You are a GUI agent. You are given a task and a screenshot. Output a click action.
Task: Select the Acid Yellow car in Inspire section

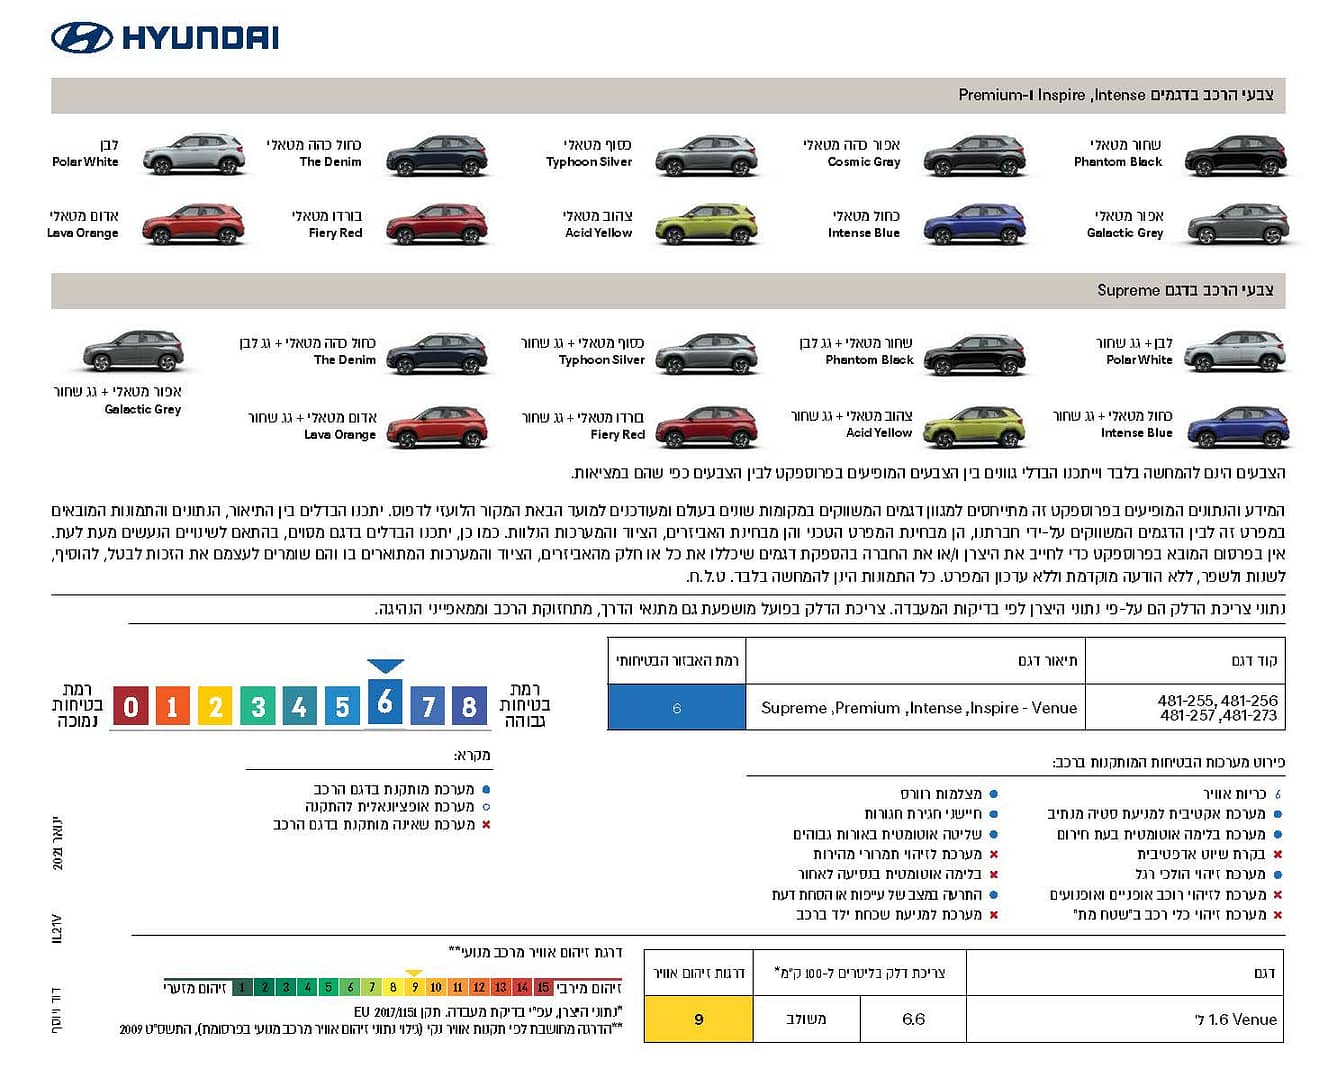(707, 225)
